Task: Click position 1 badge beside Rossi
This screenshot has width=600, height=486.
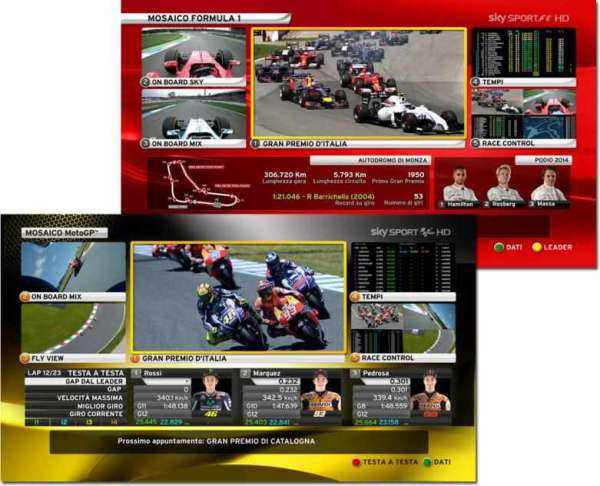Action: coord(136,373)
